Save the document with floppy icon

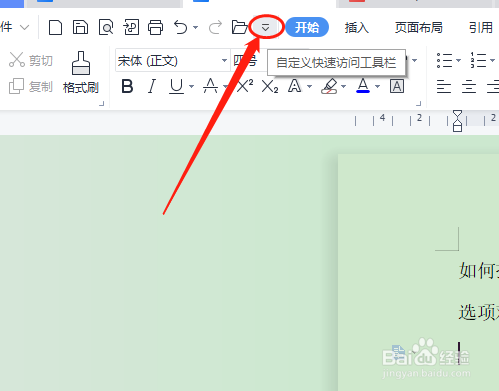point(80,27)
